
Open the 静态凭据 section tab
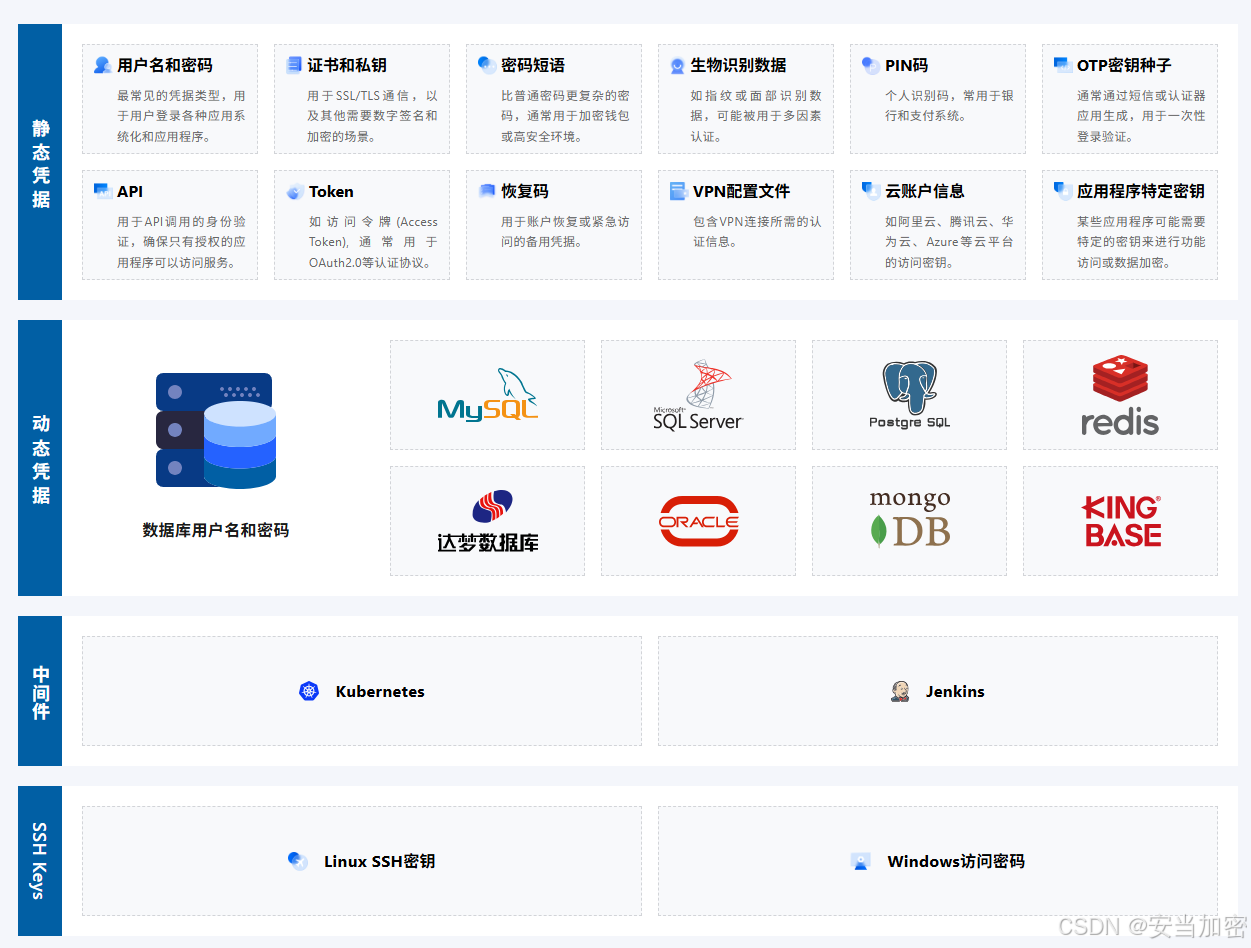[39, 163]
